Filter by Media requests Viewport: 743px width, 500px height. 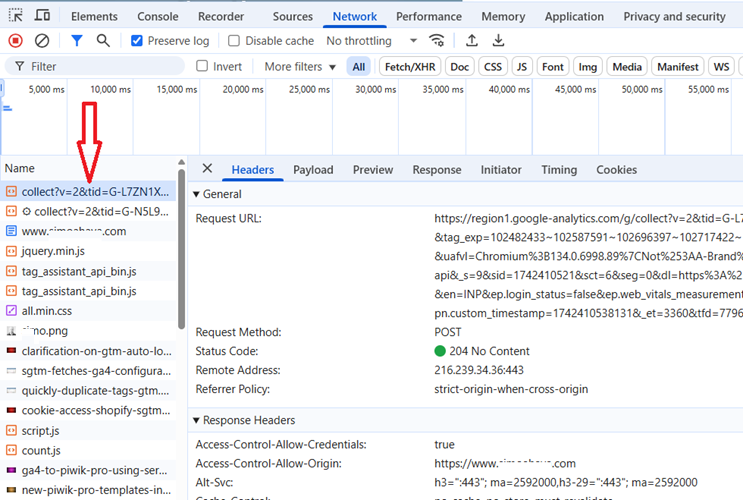tap(627, 67)
